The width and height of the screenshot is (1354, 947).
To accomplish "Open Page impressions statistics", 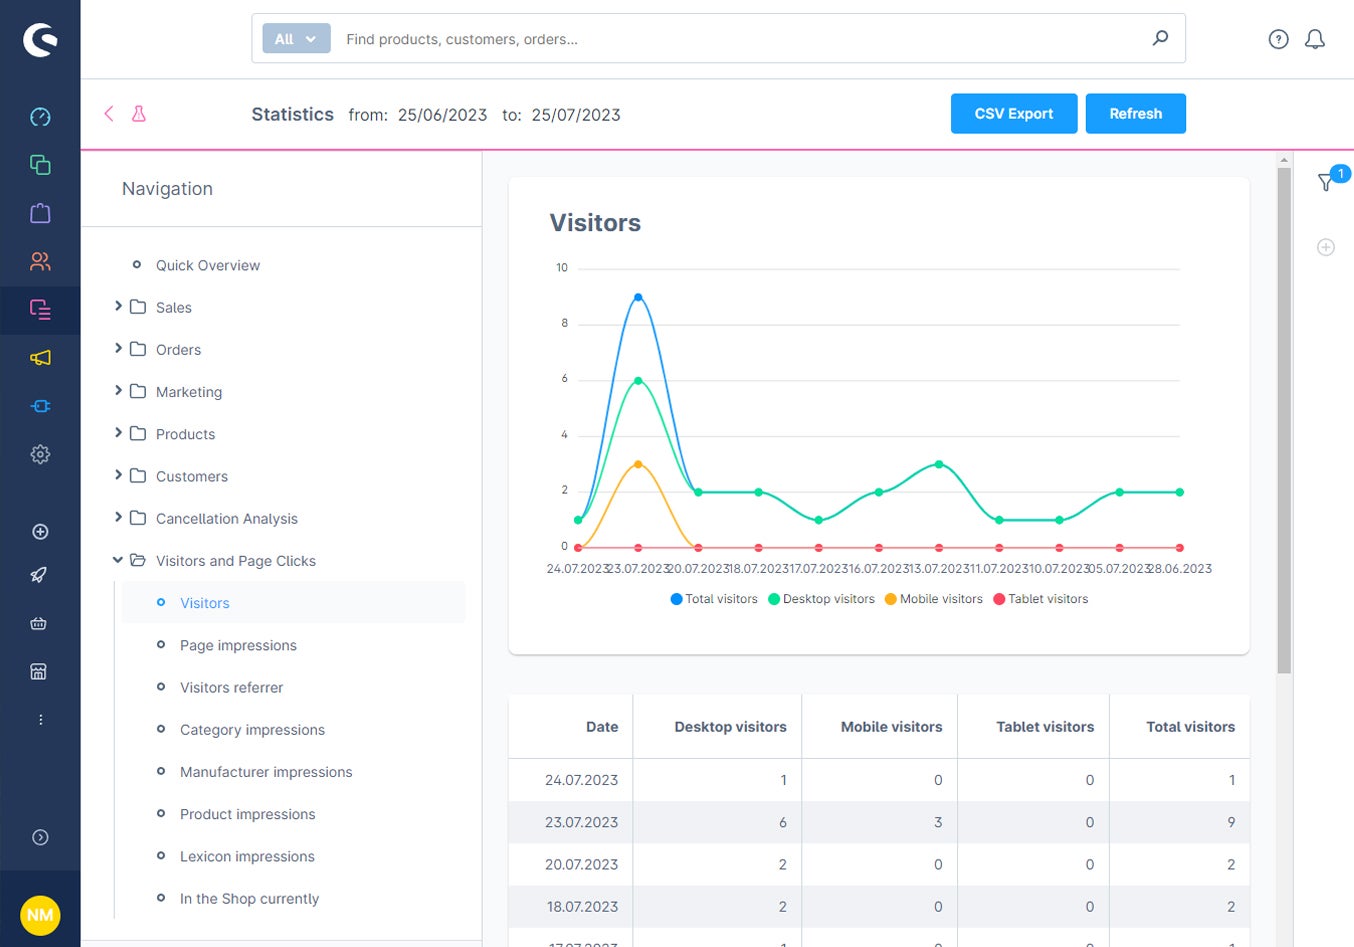I will pos(238,645).
